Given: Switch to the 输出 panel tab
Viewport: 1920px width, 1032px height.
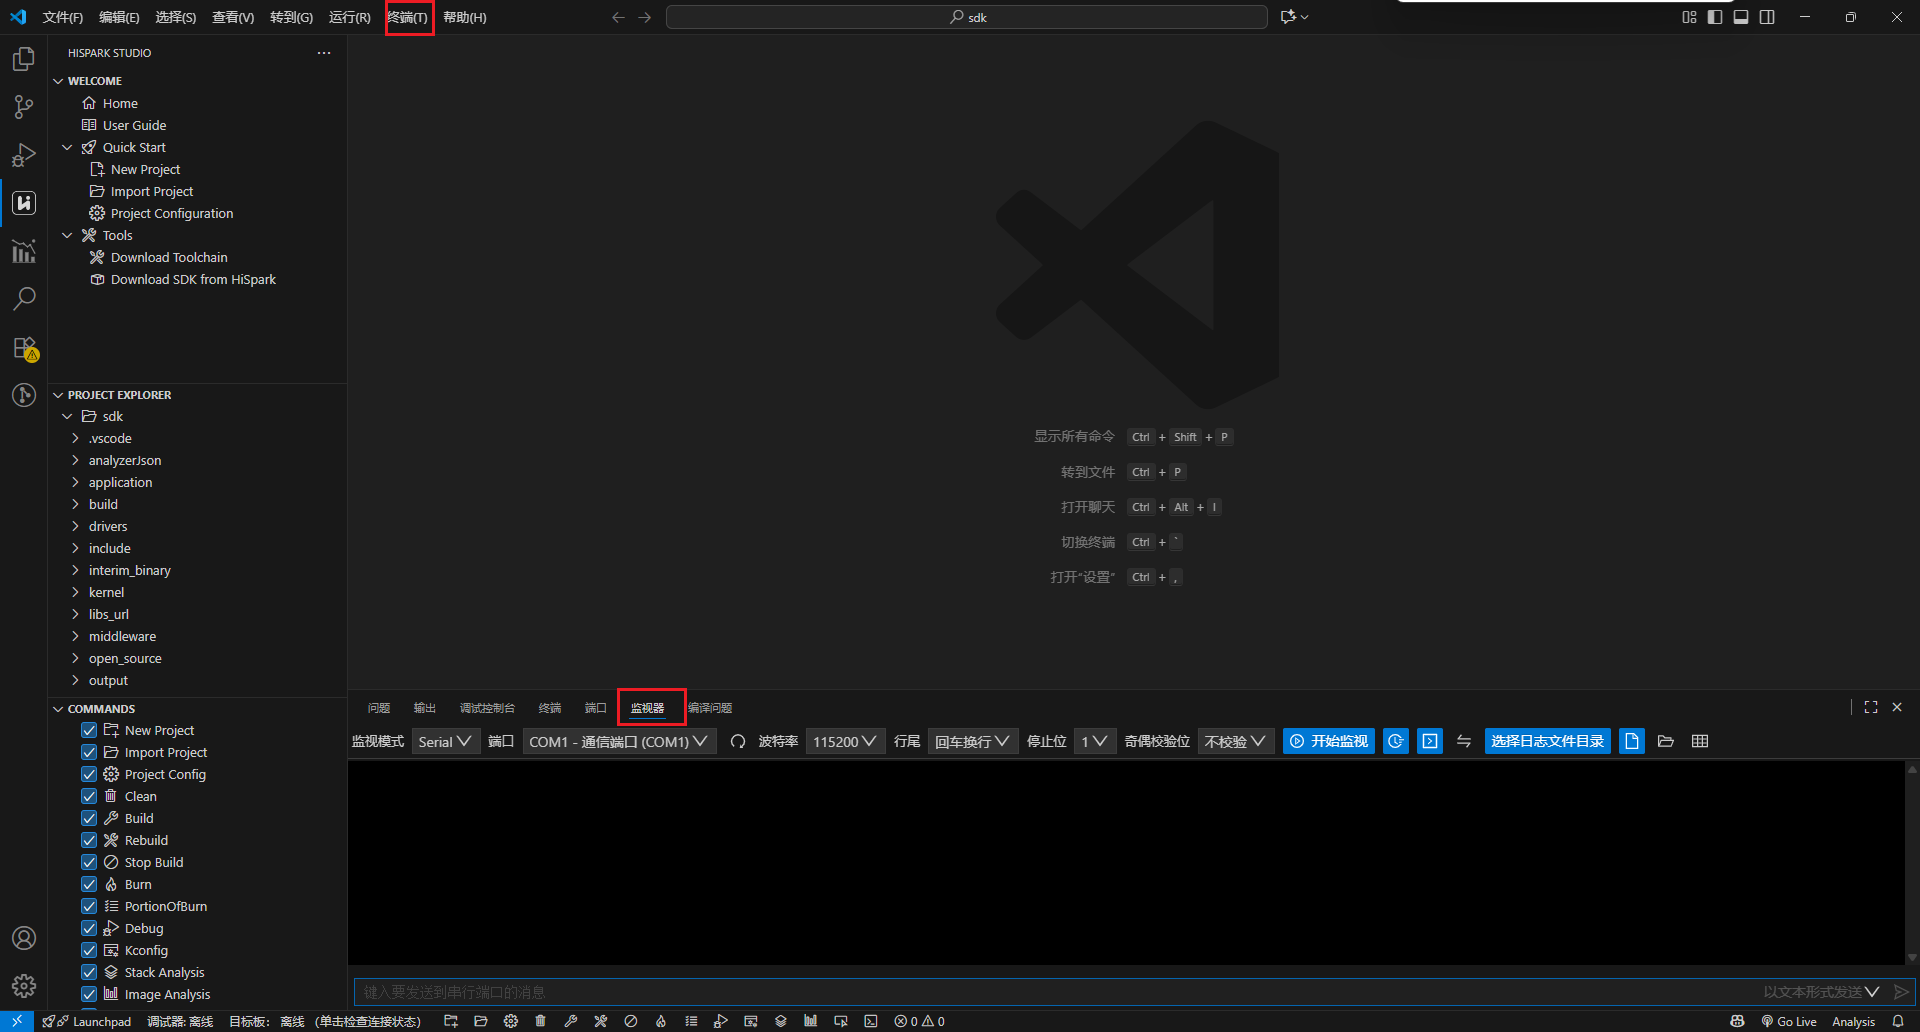Looking at the screenshot, I should [425, 708].
